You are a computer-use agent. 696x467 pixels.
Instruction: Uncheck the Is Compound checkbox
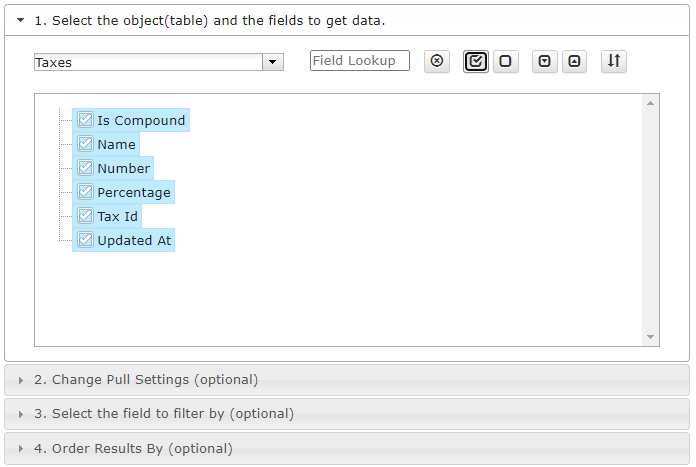85,120
